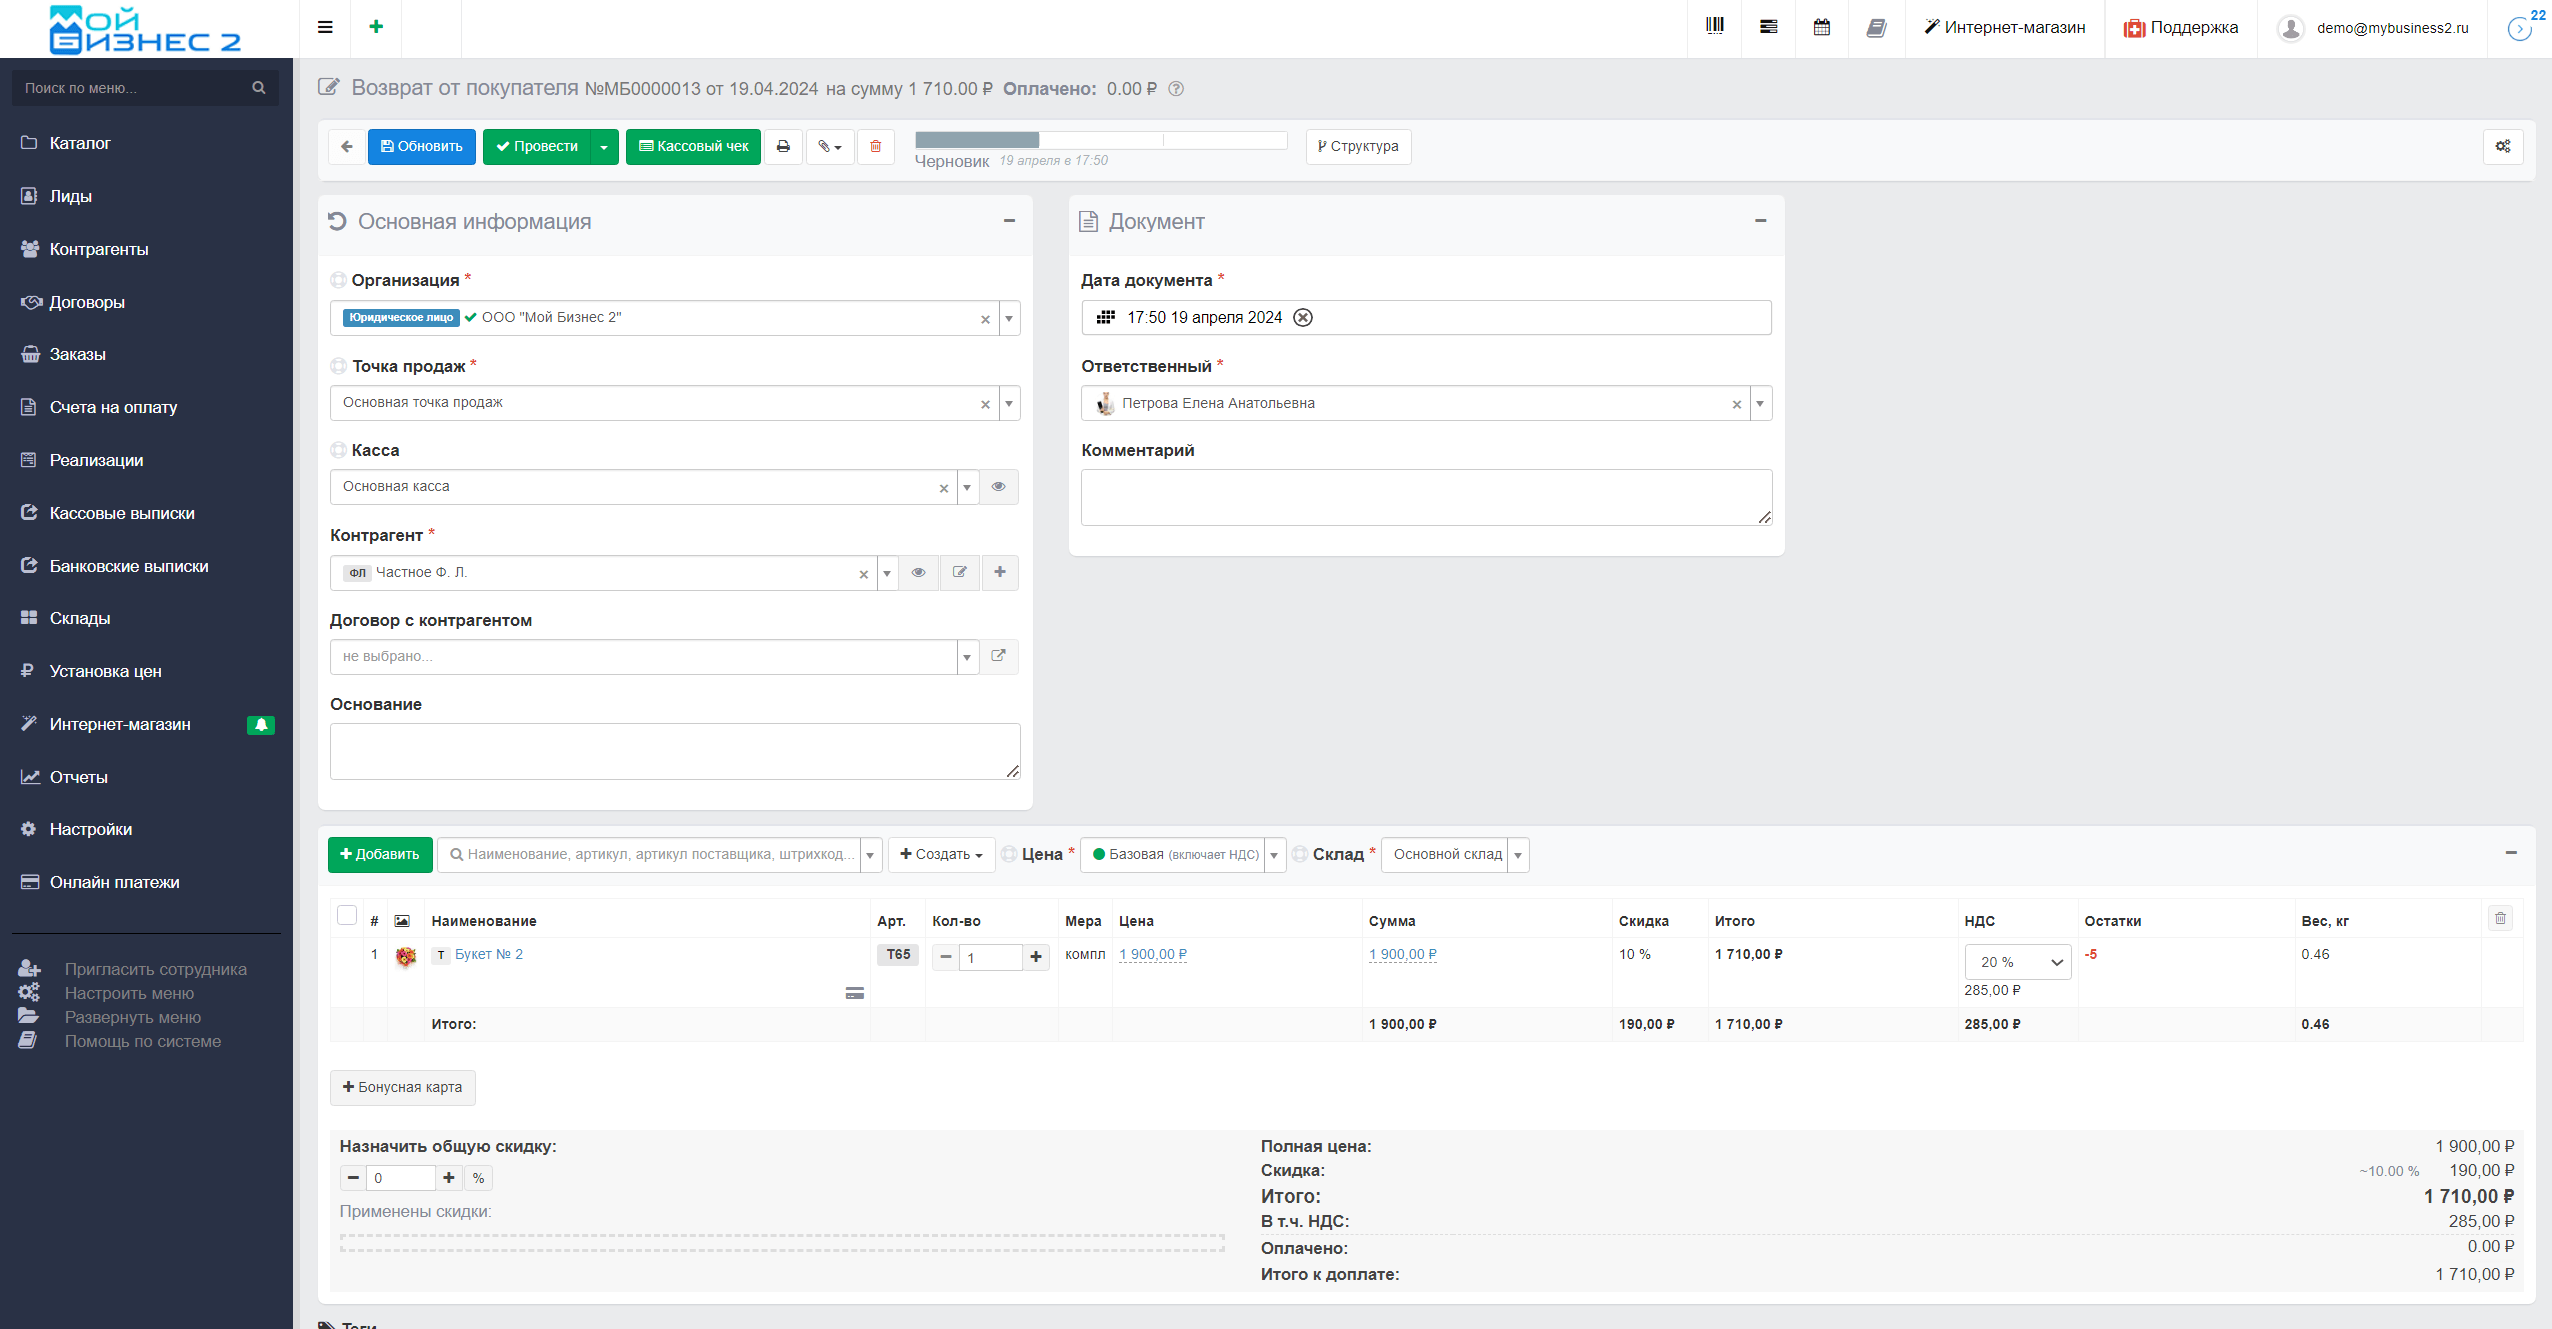Open Реализации in the sidebar menu
Image resolution: width=2552 pixels, height=1329 pixels.
[x=96, y=460]
